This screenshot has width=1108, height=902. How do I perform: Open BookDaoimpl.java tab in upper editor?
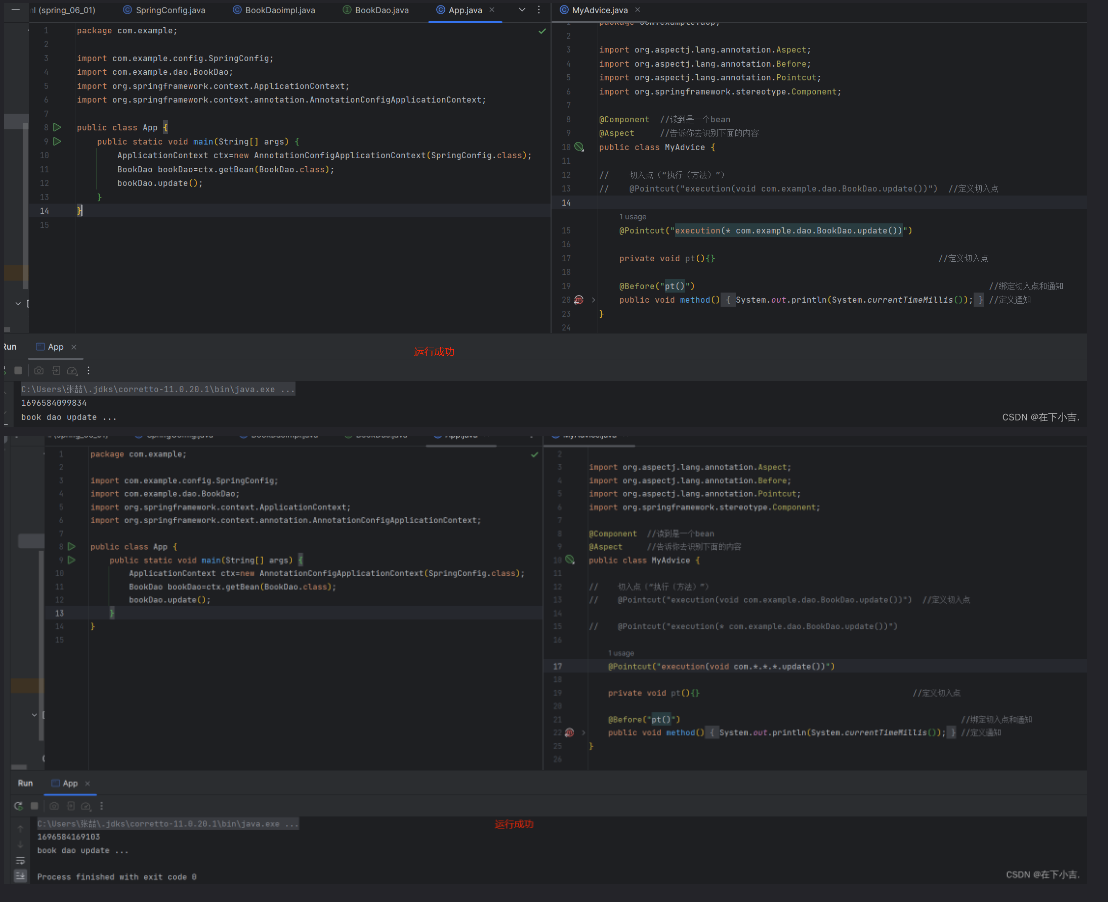click(x=274, y=10)
